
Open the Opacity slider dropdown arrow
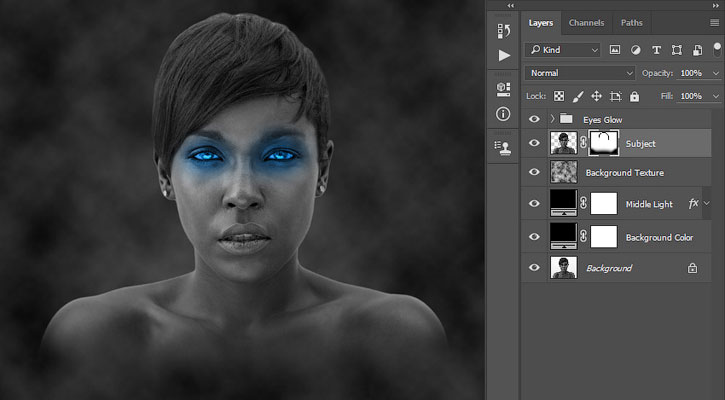tap(716, 73)
